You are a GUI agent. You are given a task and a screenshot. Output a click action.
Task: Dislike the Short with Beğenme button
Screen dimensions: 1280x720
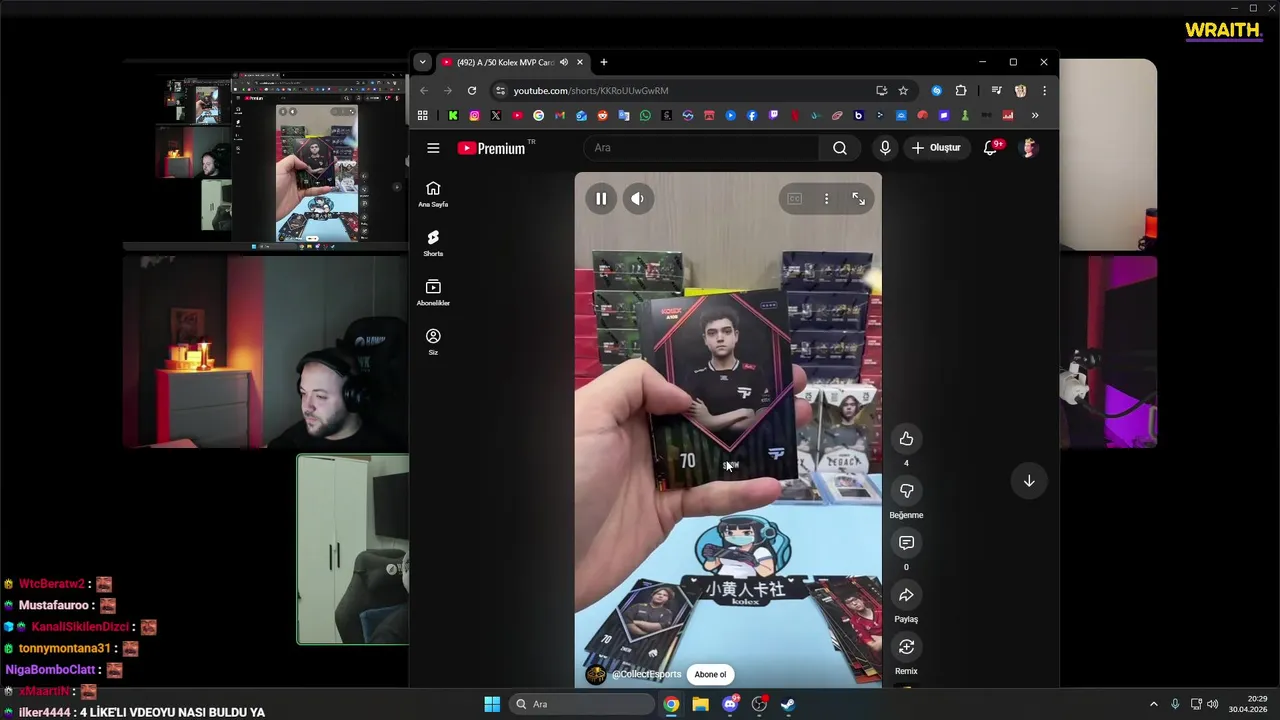pos(906,491)
